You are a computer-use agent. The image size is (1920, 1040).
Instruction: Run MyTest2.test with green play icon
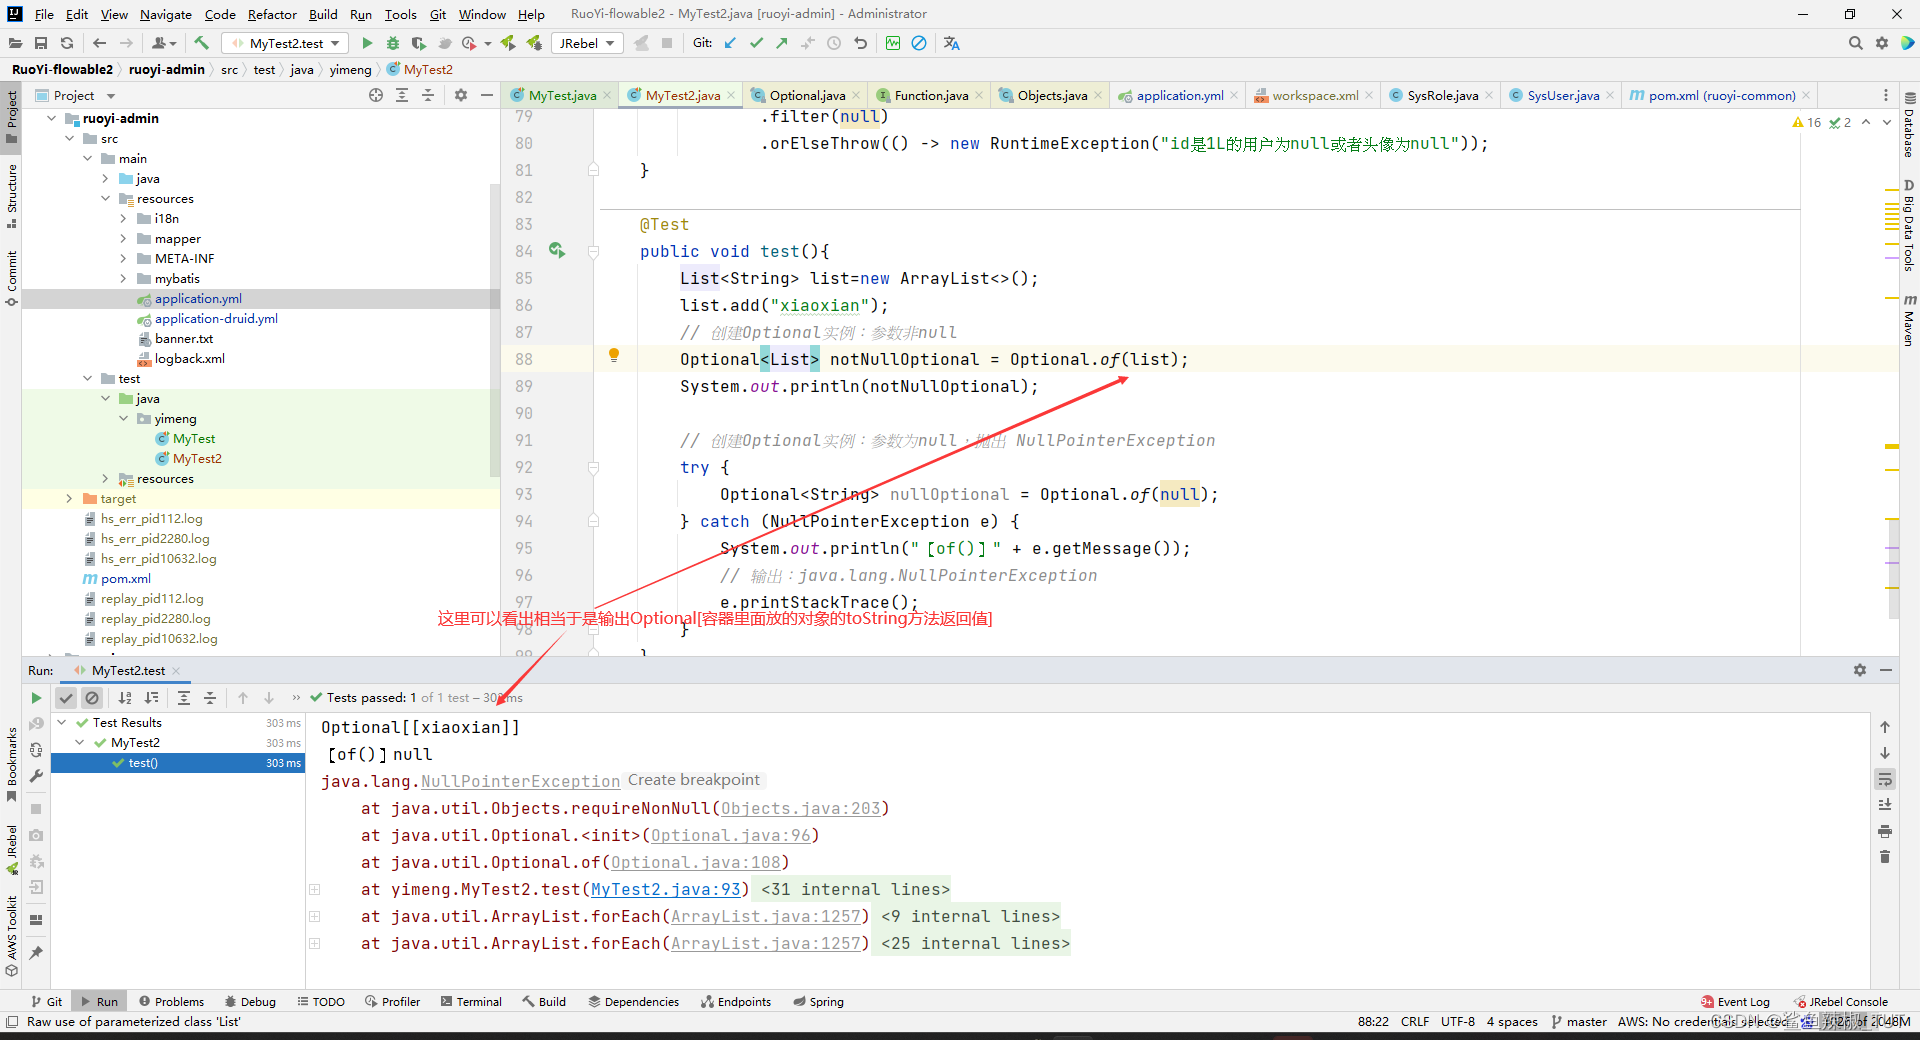pyautogui.click(x=367, y=43)
